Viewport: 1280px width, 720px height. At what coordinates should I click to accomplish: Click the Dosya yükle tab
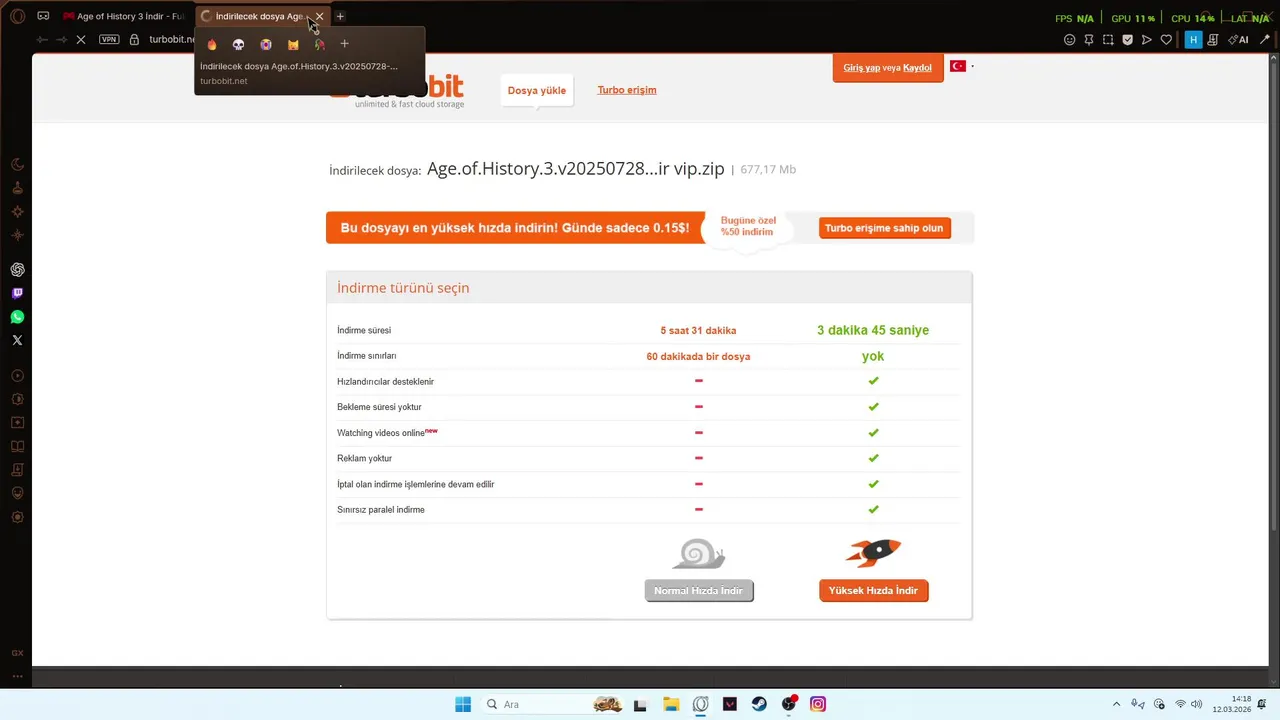coord(537,91)
